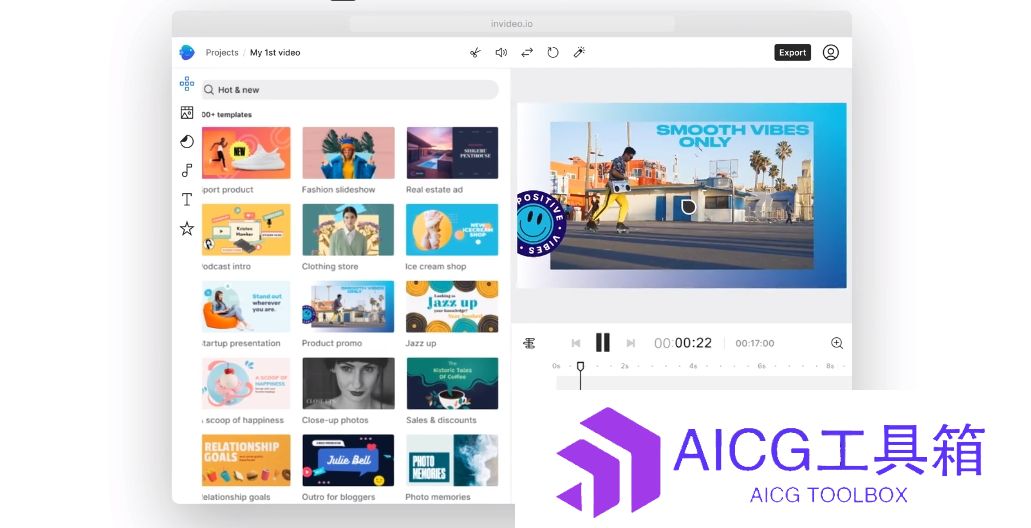This screenshot has width=1031, height=528.
Task: Skip to previous clip
Action: (x=576, y=343)
